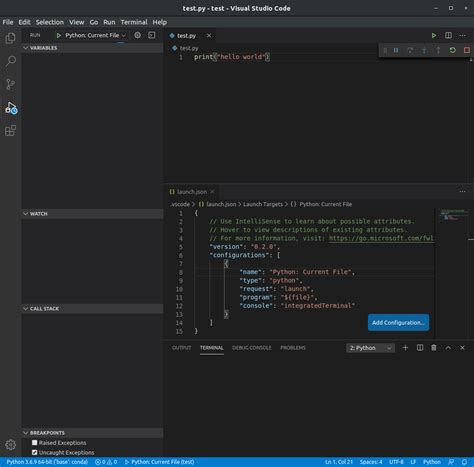Open the Search view in activity bar
The width and height of the screenshot is (474, 467).
click(11, 61)
